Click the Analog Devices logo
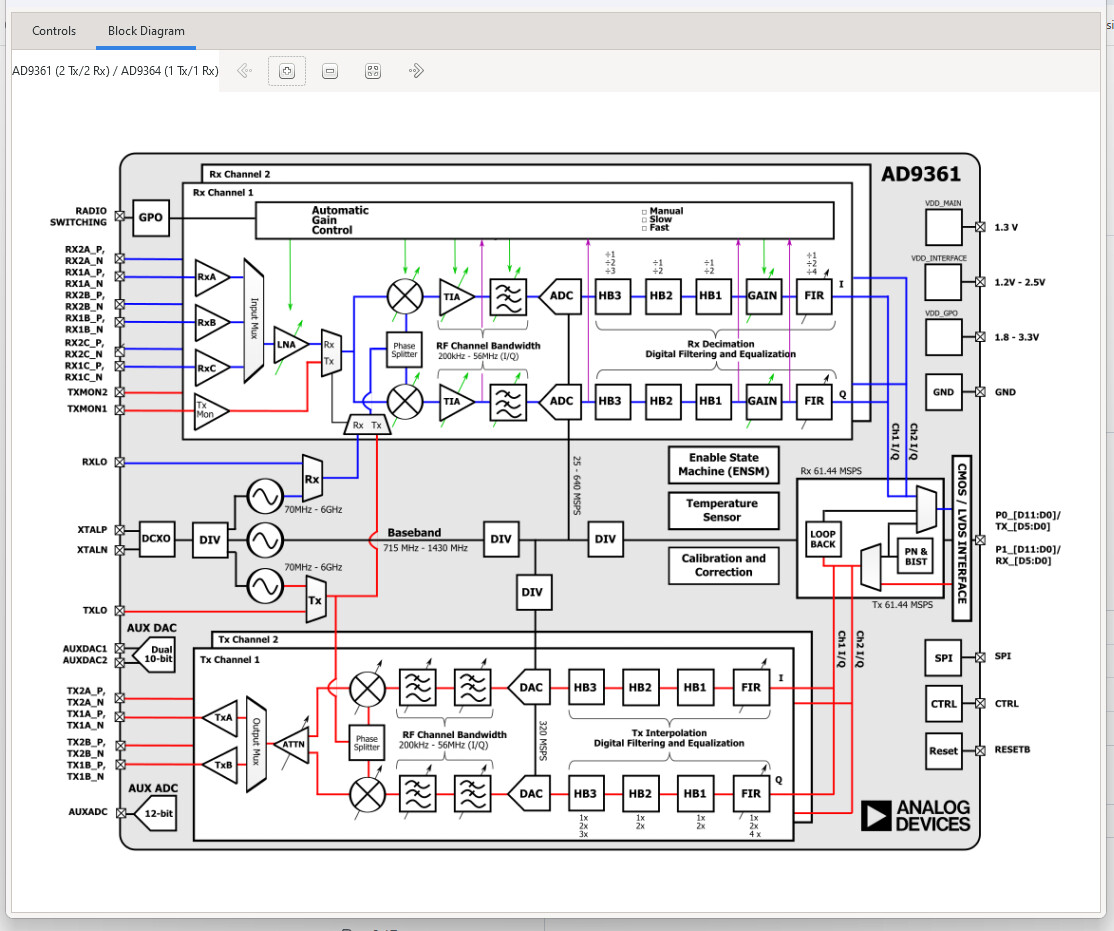The image size is (1114, 931). tap(916, 815)
